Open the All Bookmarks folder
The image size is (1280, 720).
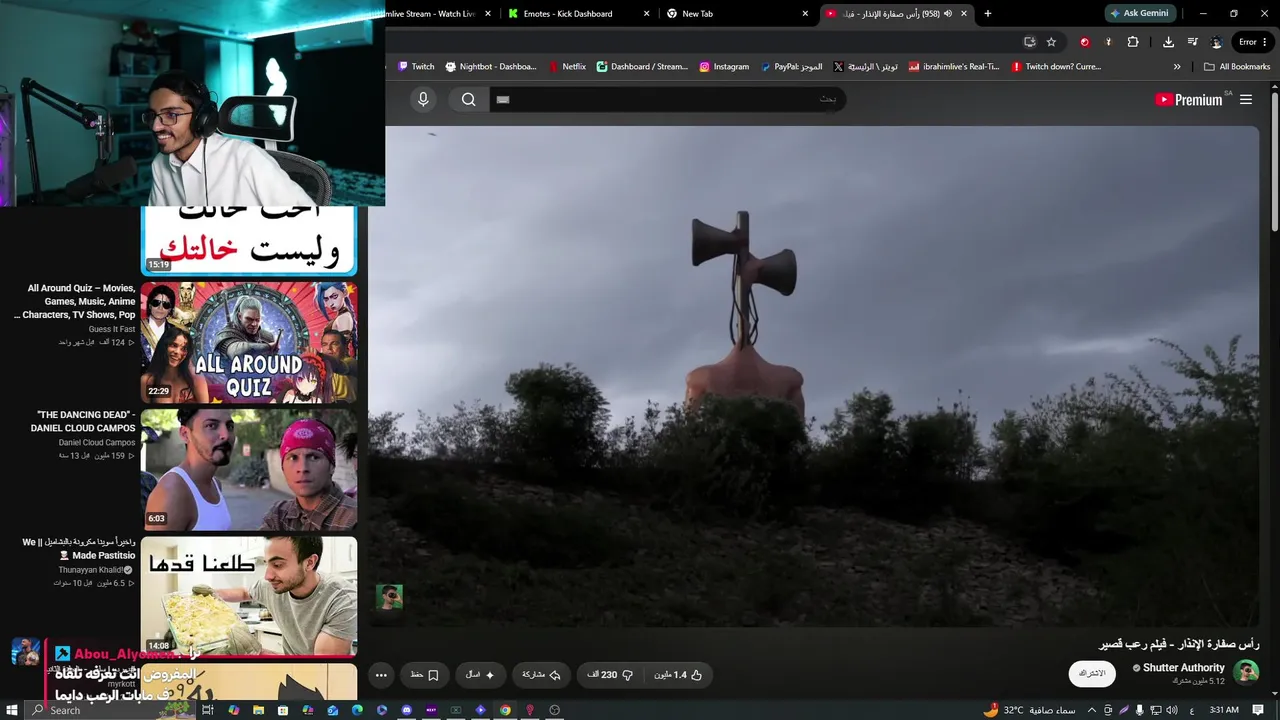[1237, 67]
